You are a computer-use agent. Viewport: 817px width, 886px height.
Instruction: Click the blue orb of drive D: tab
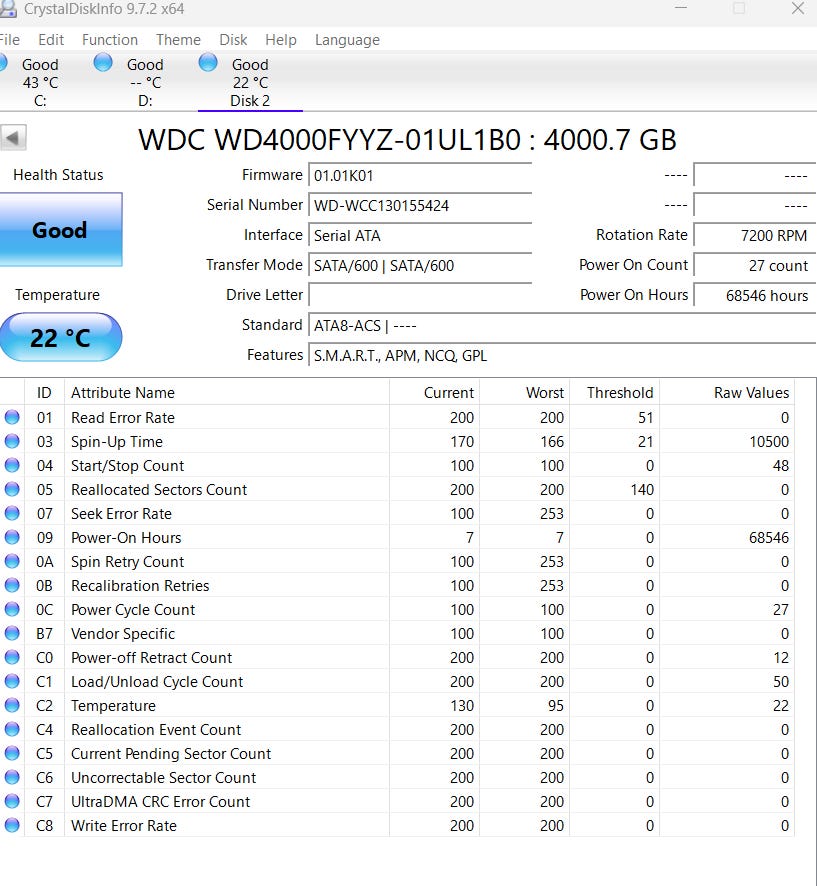(103, 63)
